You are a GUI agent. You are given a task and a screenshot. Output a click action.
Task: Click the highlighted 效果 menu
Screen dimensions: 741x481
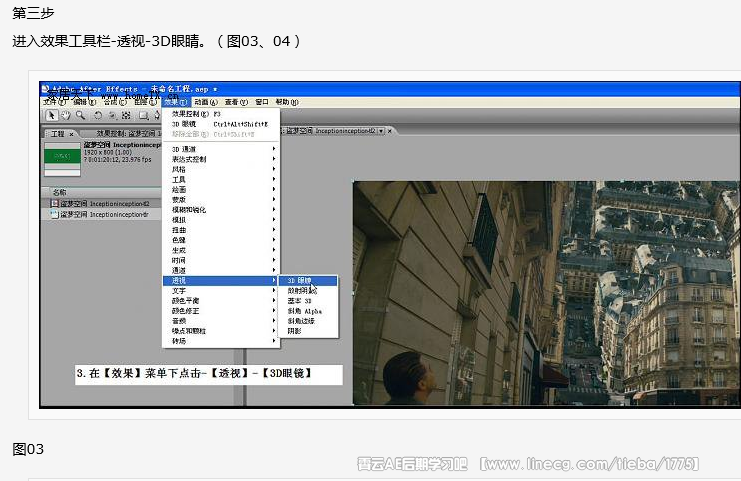point(175,102)
